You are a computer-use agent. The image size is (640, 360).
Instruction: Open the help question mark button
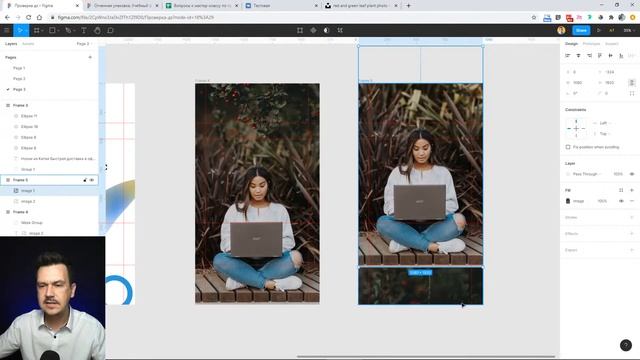click(626, 345)
